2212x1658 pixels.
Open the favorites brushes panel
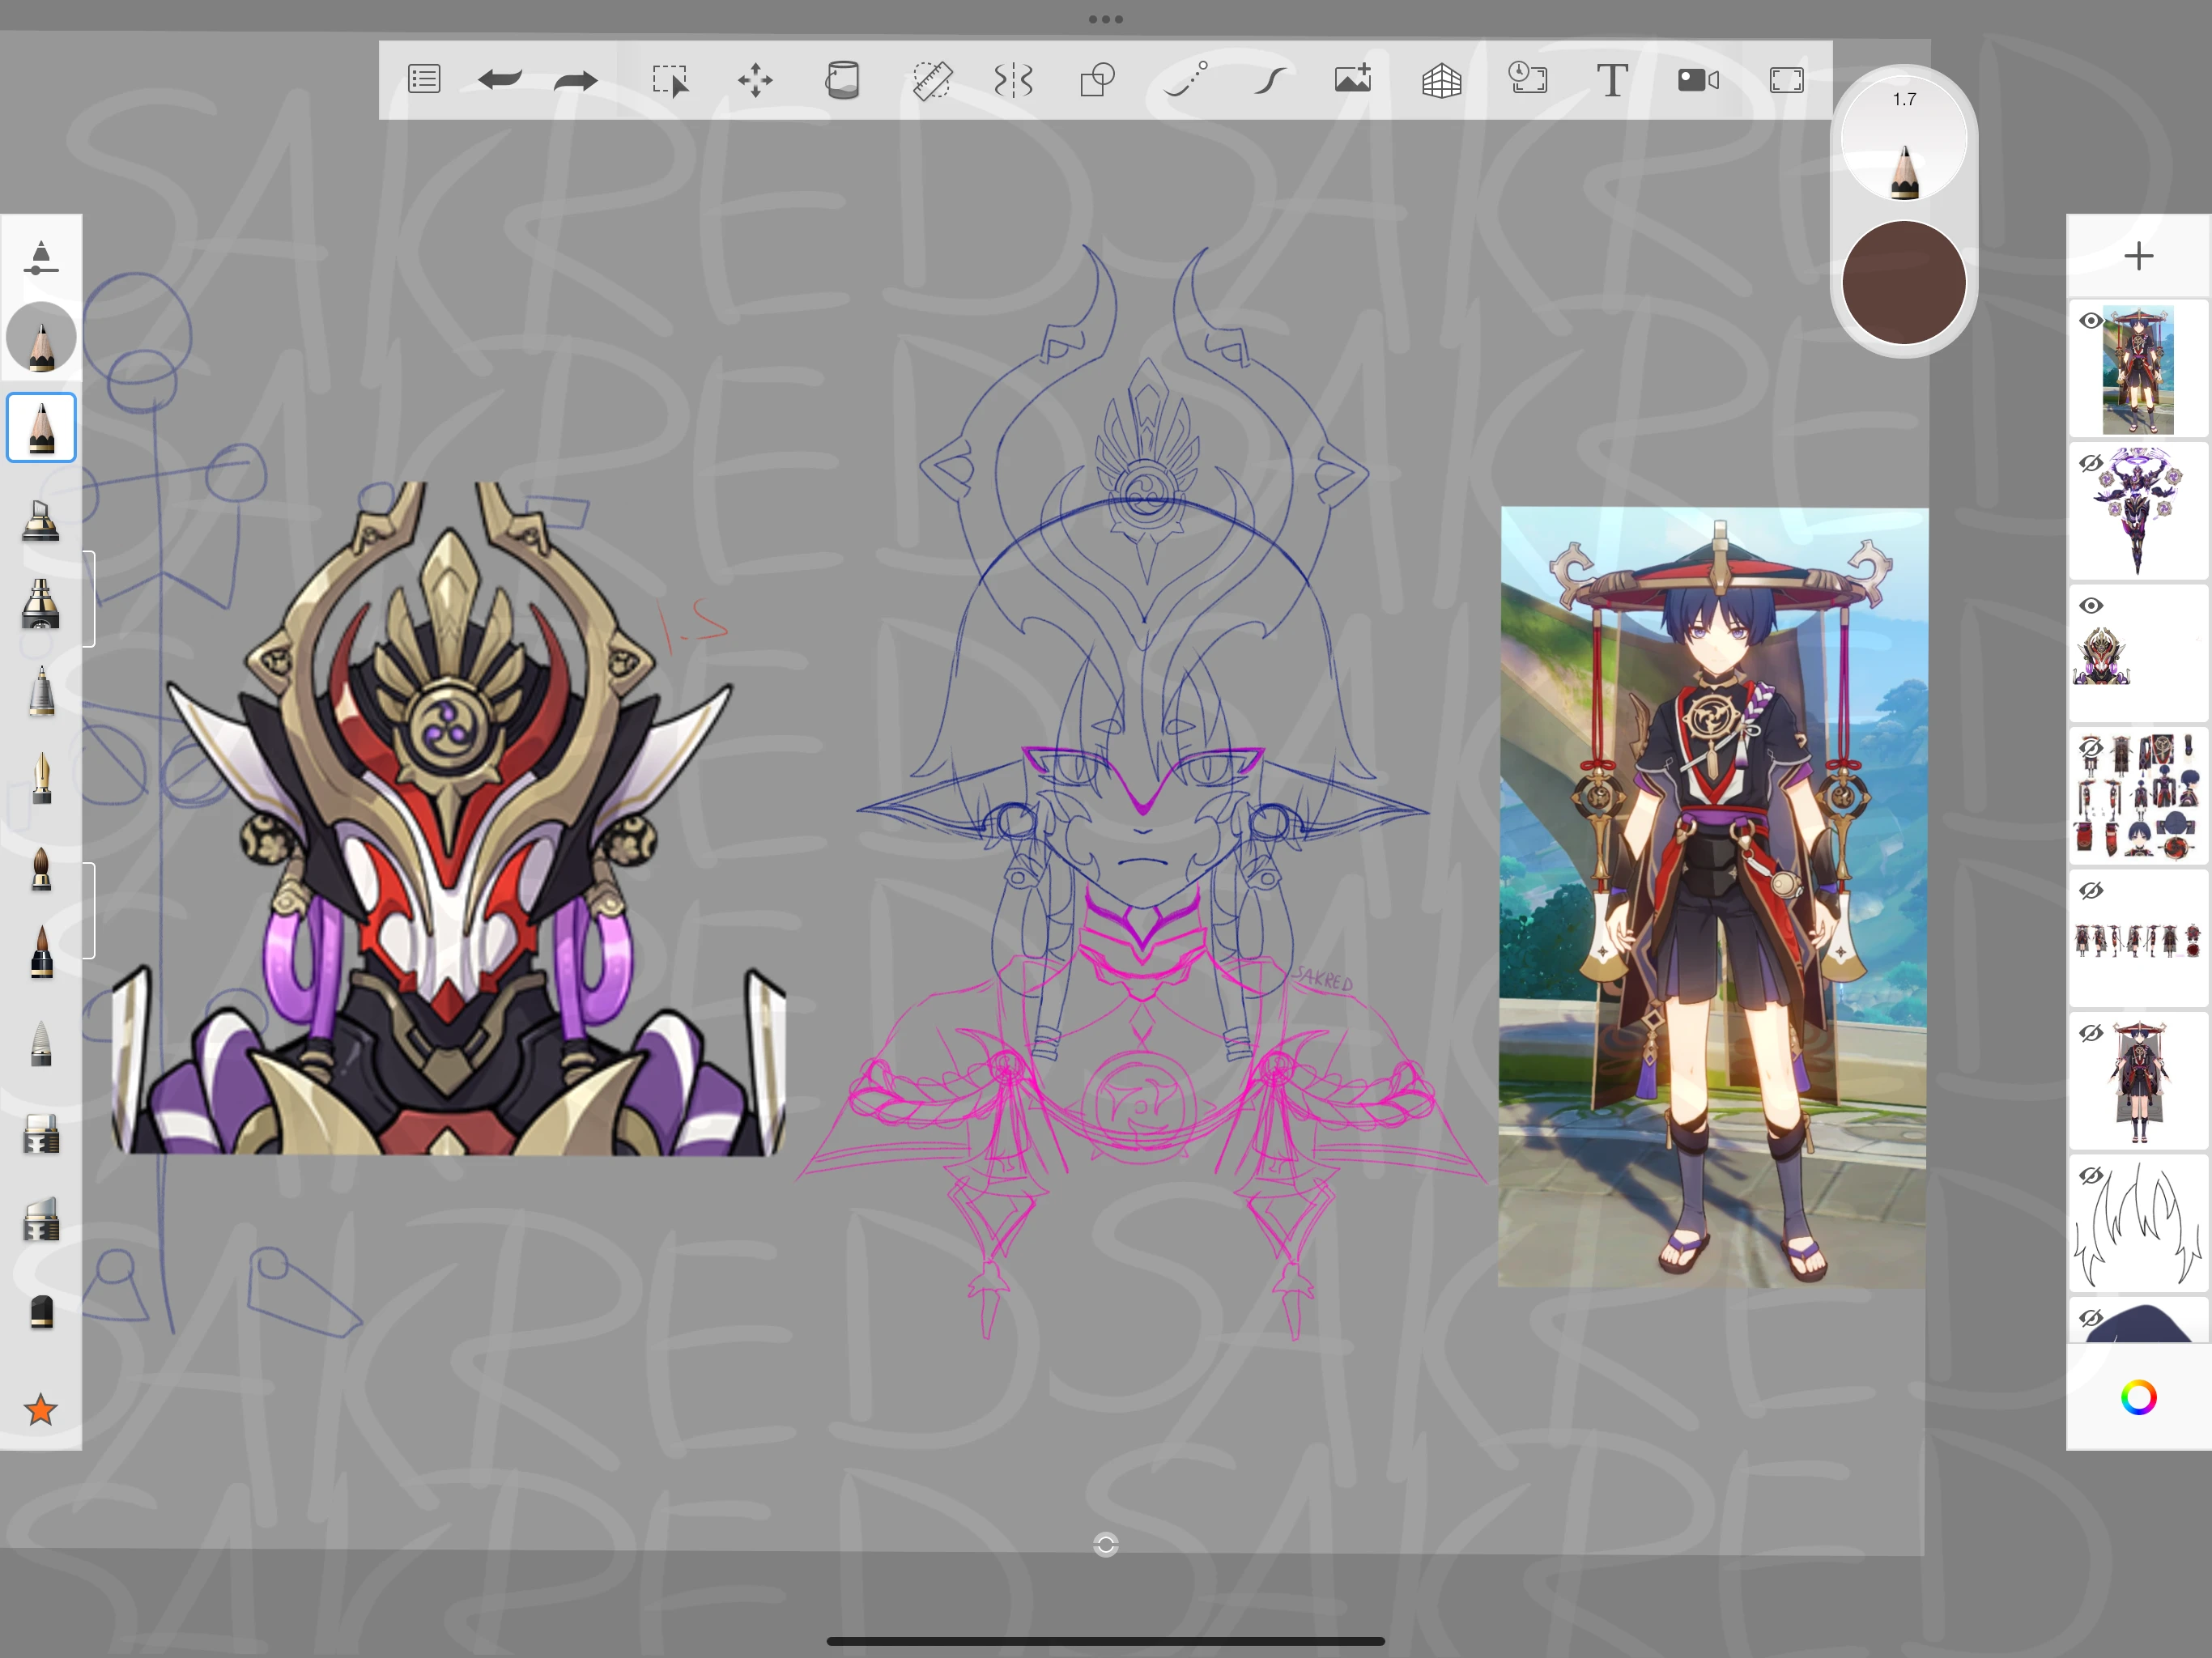[x=41, y=1410]
